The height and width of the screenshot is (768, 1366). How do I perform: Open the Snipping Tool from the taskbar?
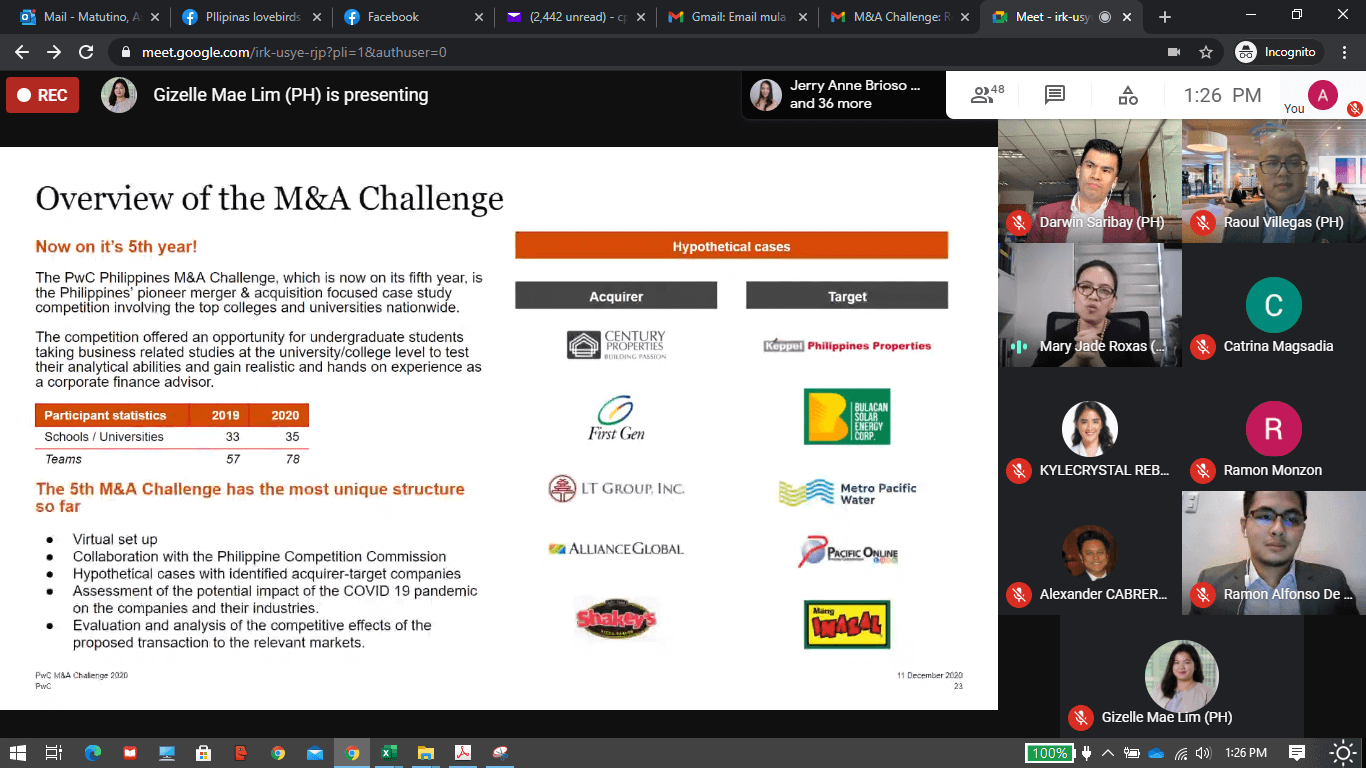click(499, 753)
